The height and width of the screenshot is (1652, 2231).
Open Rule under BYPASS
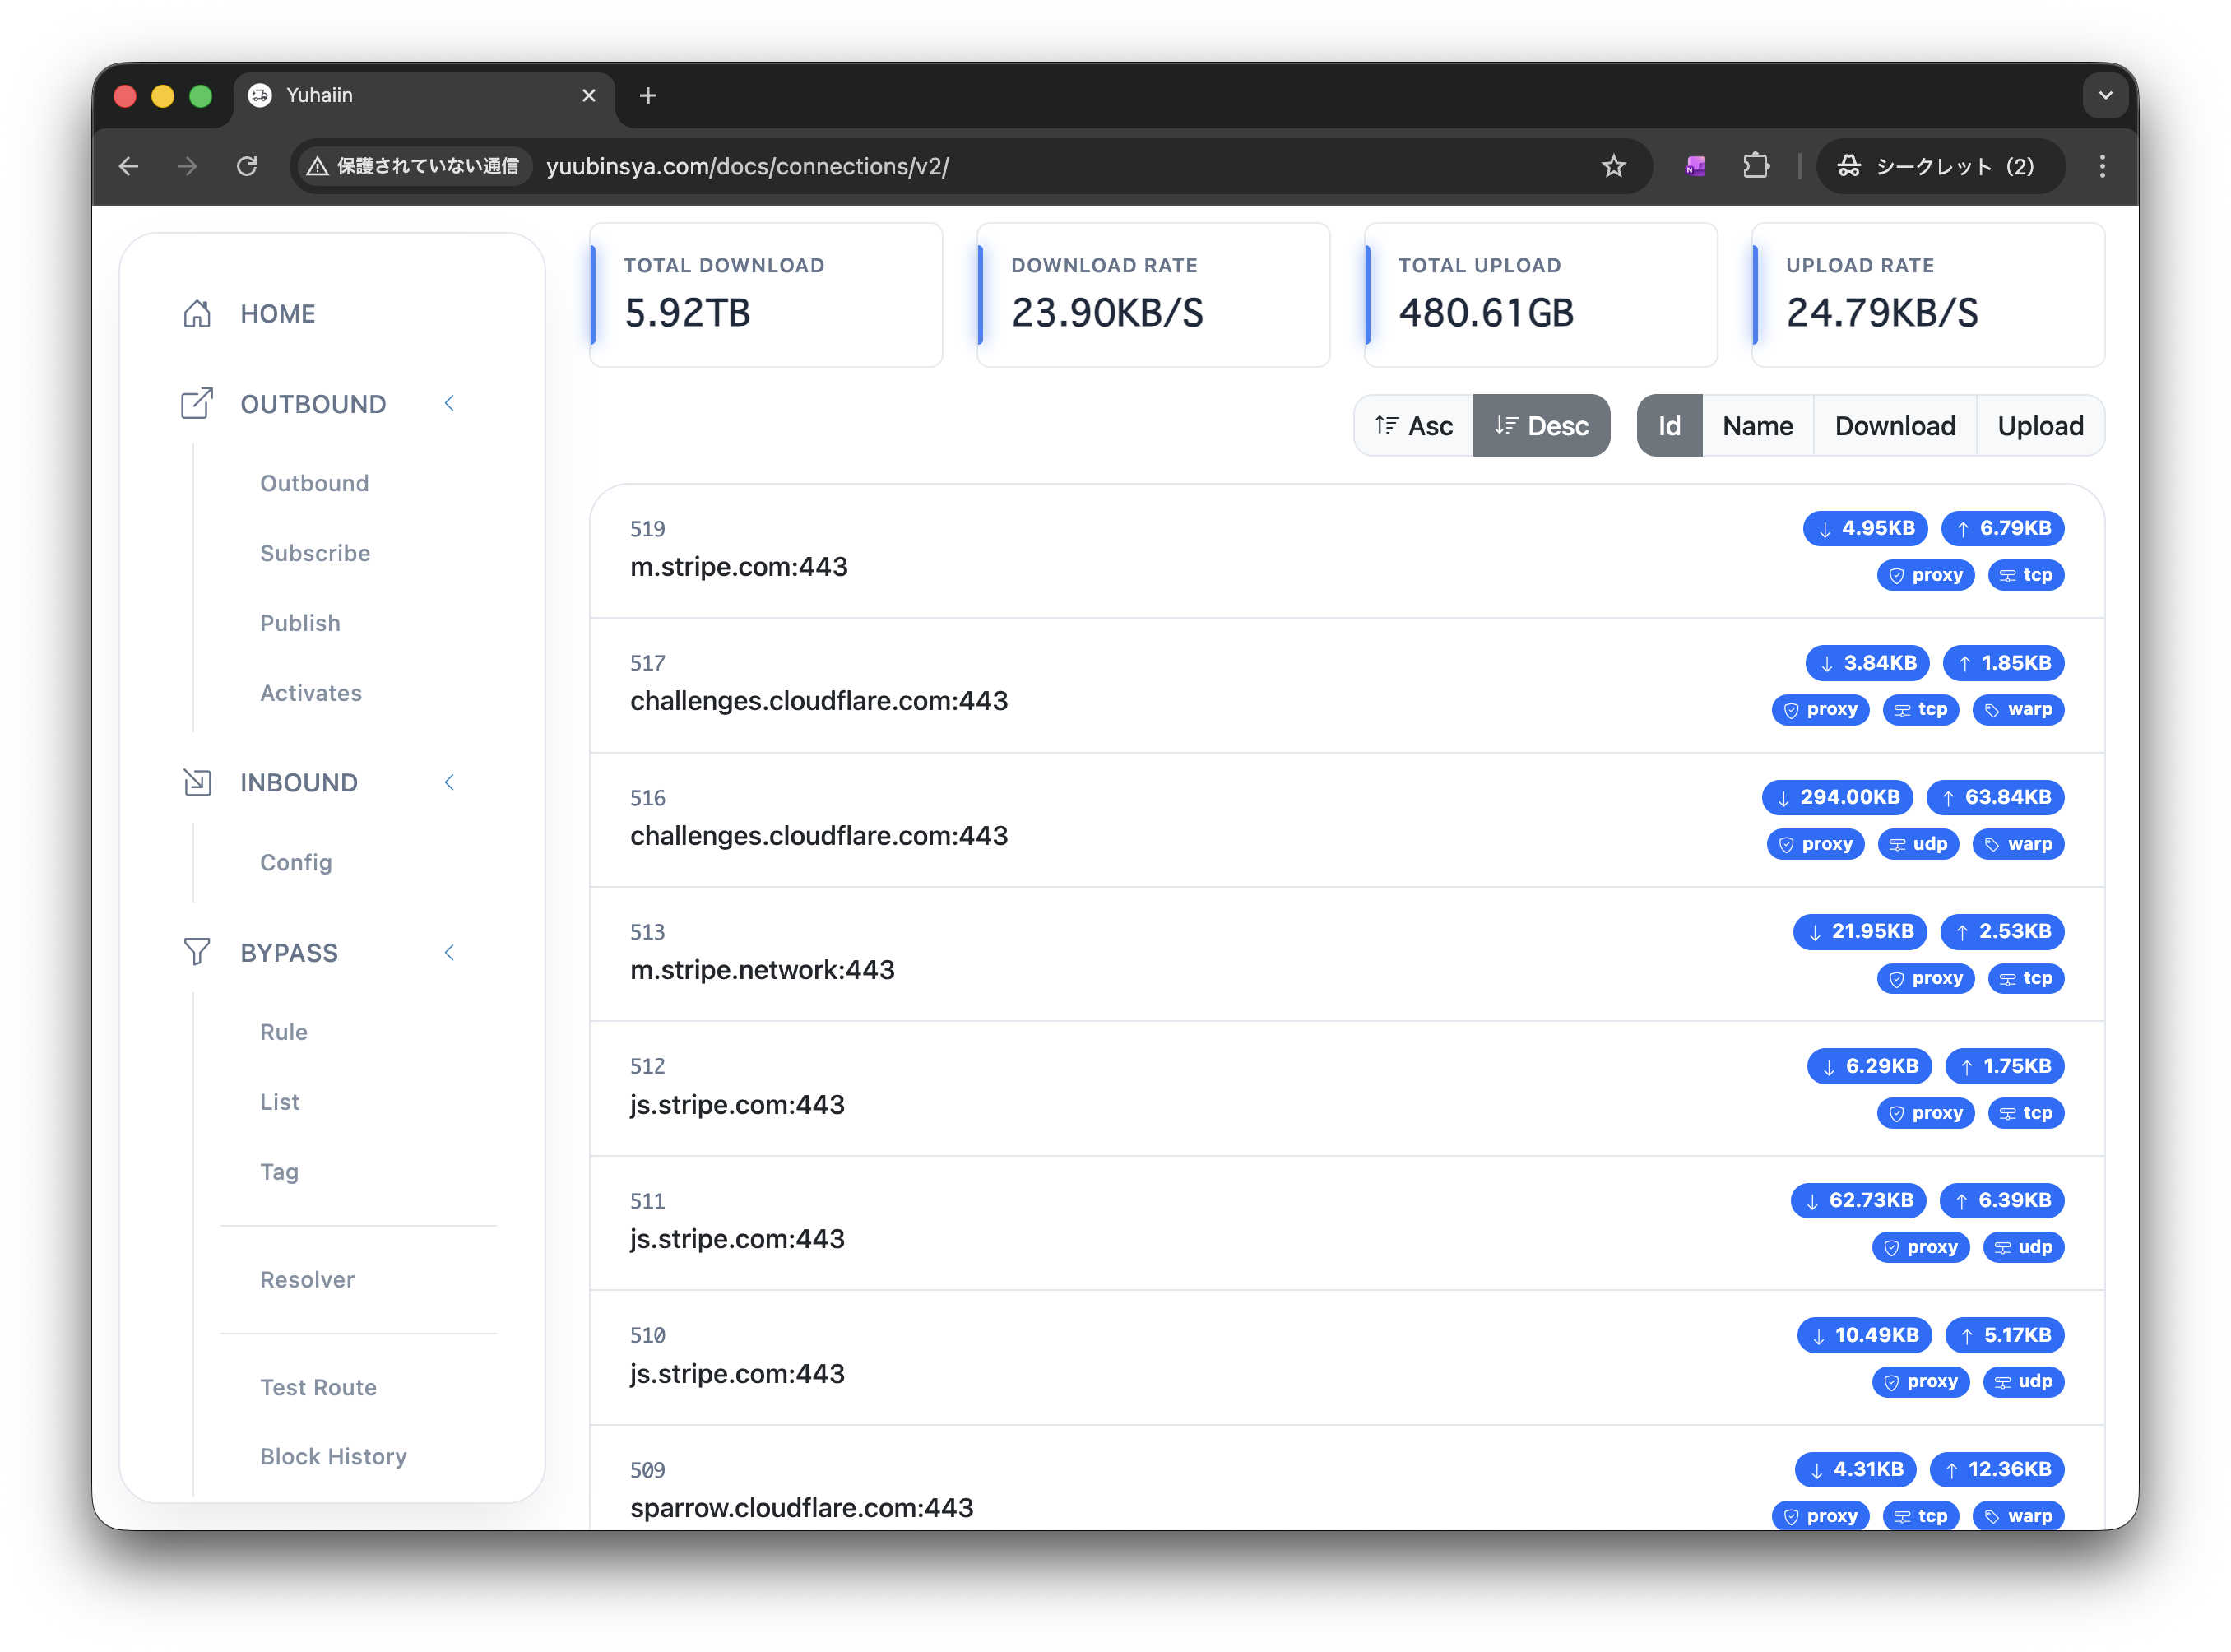(284, 1032)
